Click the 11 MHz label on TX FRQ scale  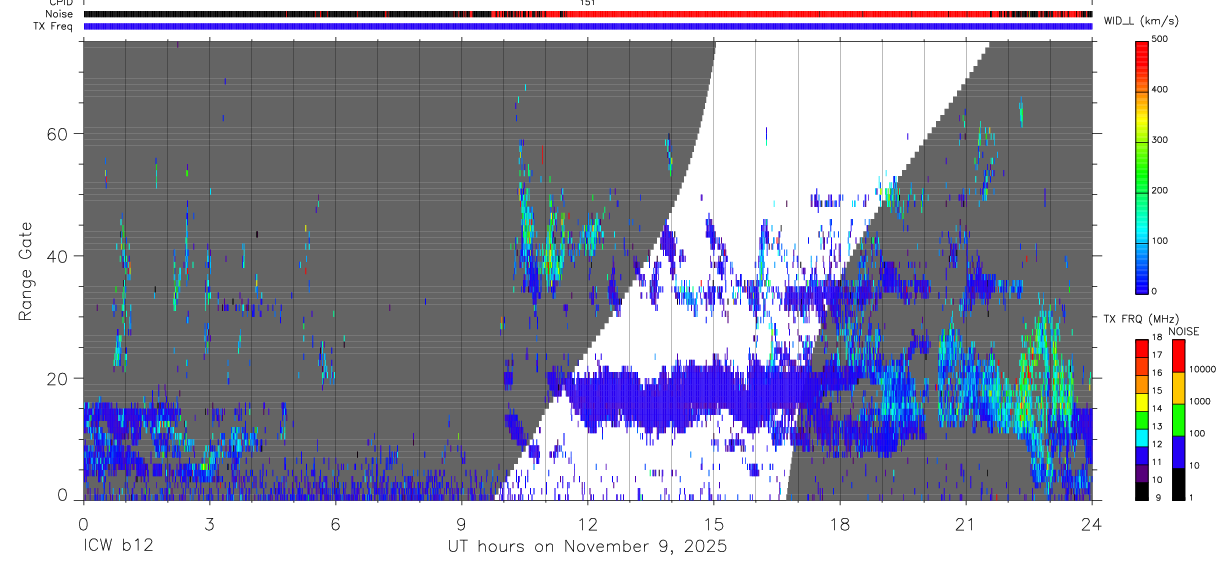click(x=1159, y=462)
